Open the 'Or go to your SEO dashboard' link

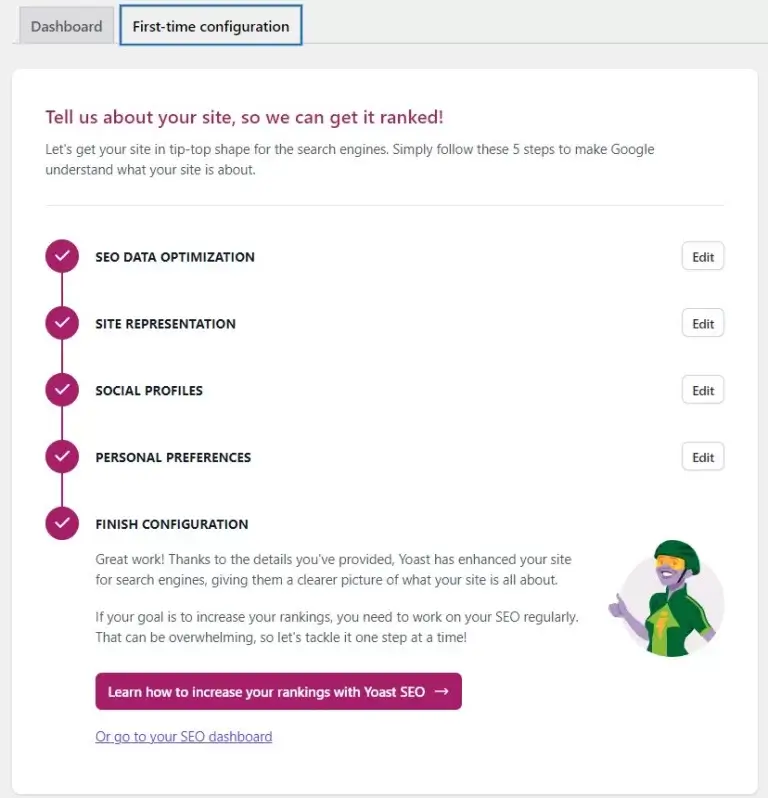coord(184,736)
